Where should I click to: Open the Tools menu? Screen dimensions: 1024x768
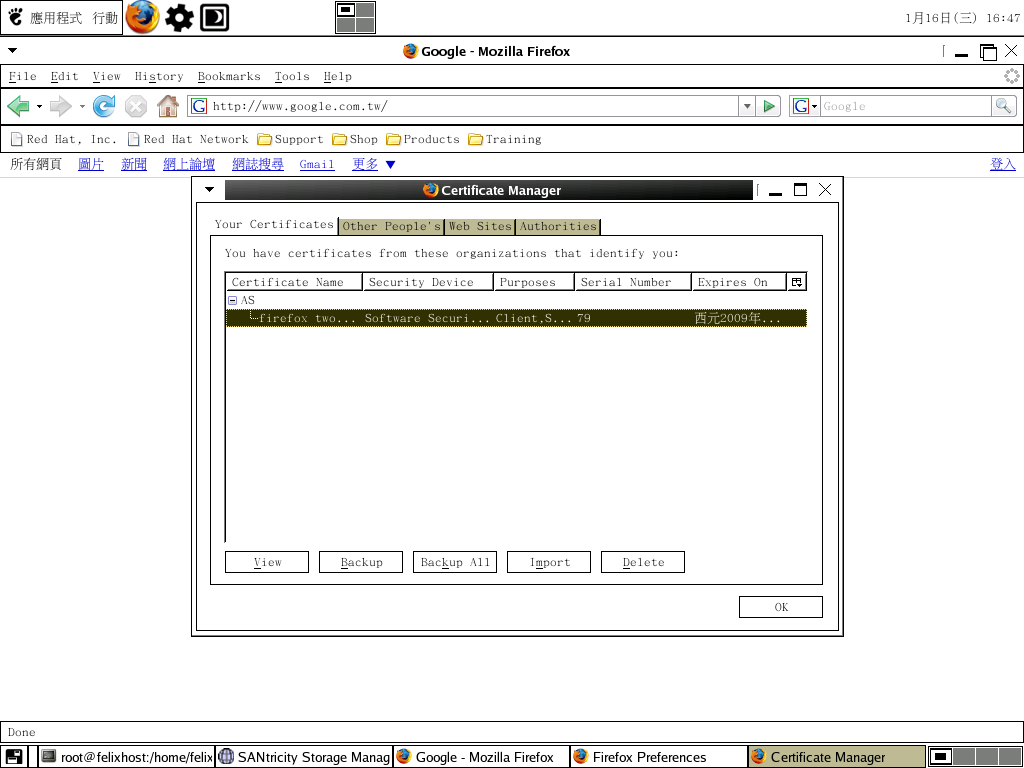(x=292, y=76)
